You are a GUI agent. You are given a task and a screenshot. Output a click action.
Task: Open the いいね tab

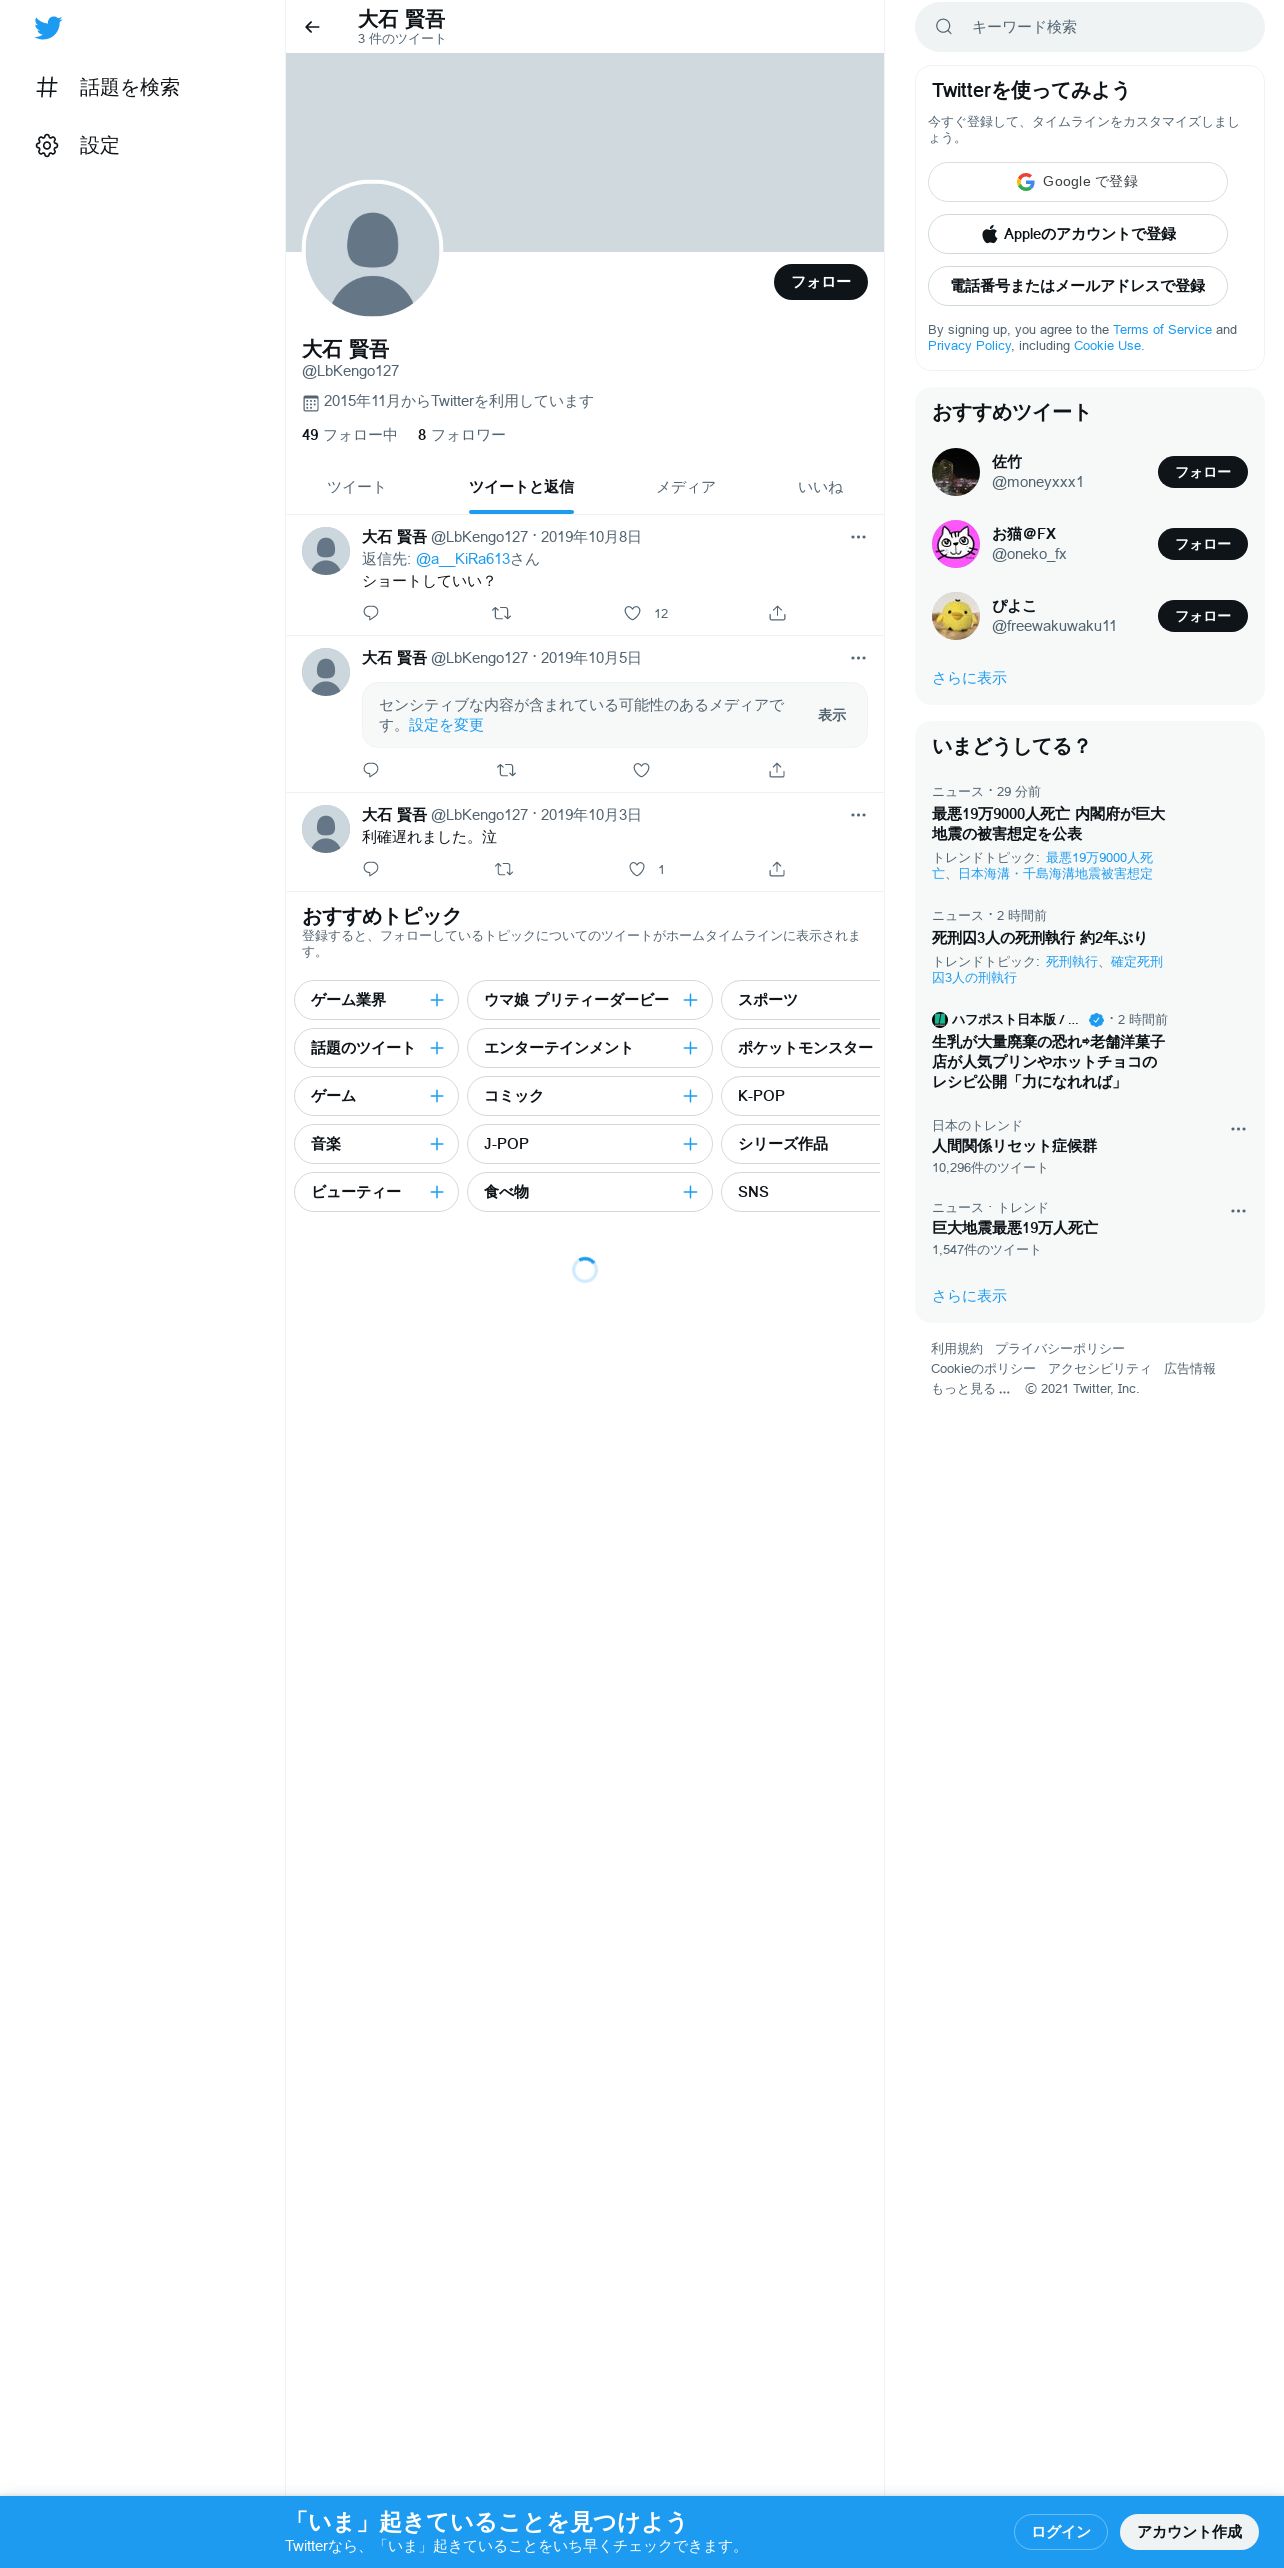click(x=820, y=487)
